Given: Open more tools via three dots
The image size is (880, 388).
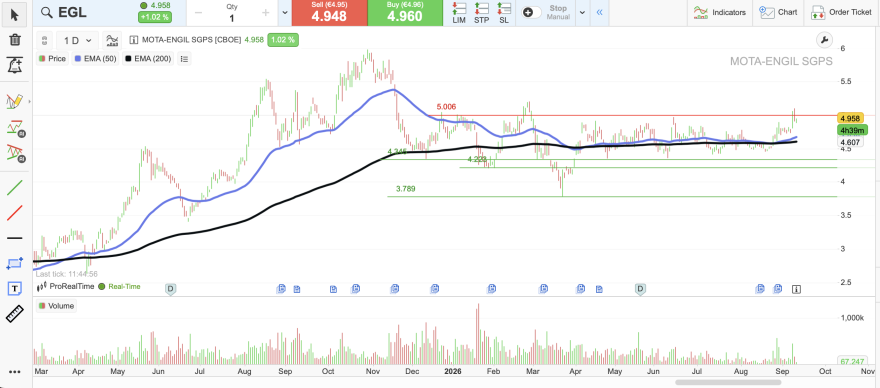Looking at the screenshot, I should point(15,372).
